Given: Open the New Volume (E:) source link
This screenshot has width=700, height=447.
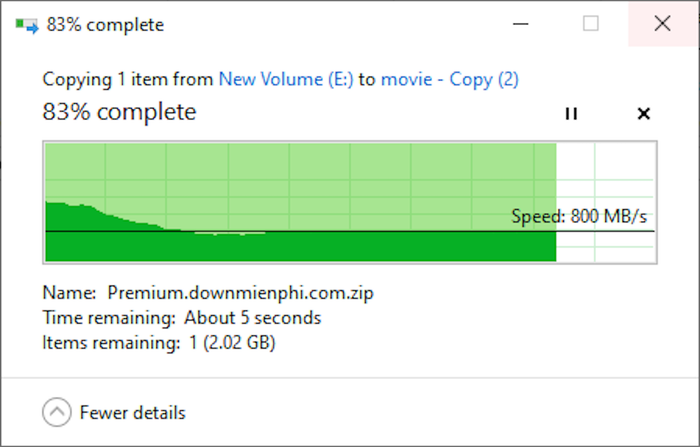Looking at the screenshot, I should point(286,79).
